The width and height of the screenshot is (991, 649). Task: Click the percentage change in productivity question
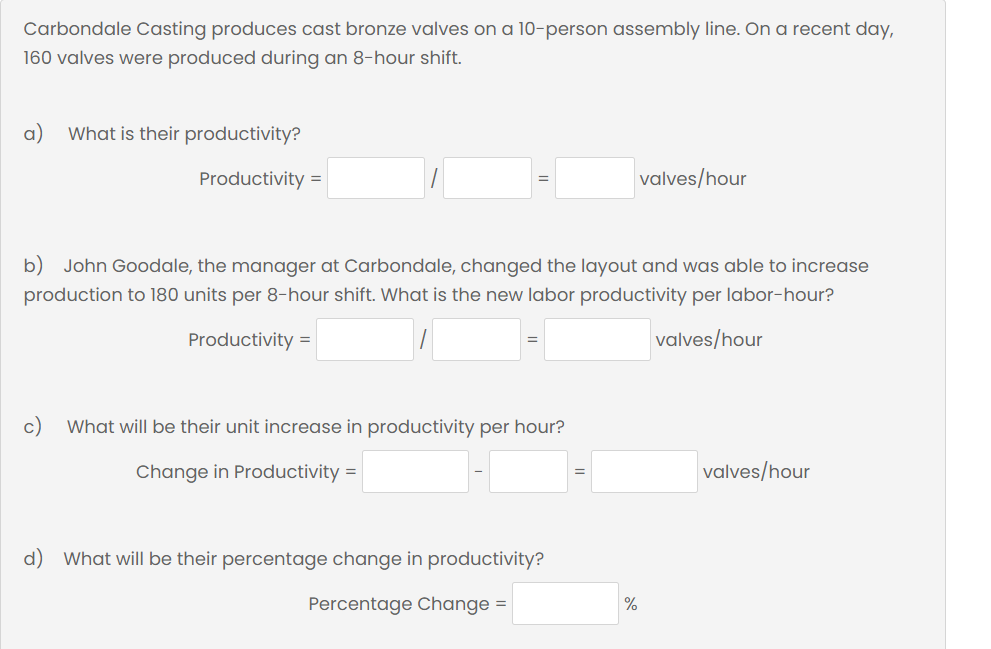[x=303, y=559]
